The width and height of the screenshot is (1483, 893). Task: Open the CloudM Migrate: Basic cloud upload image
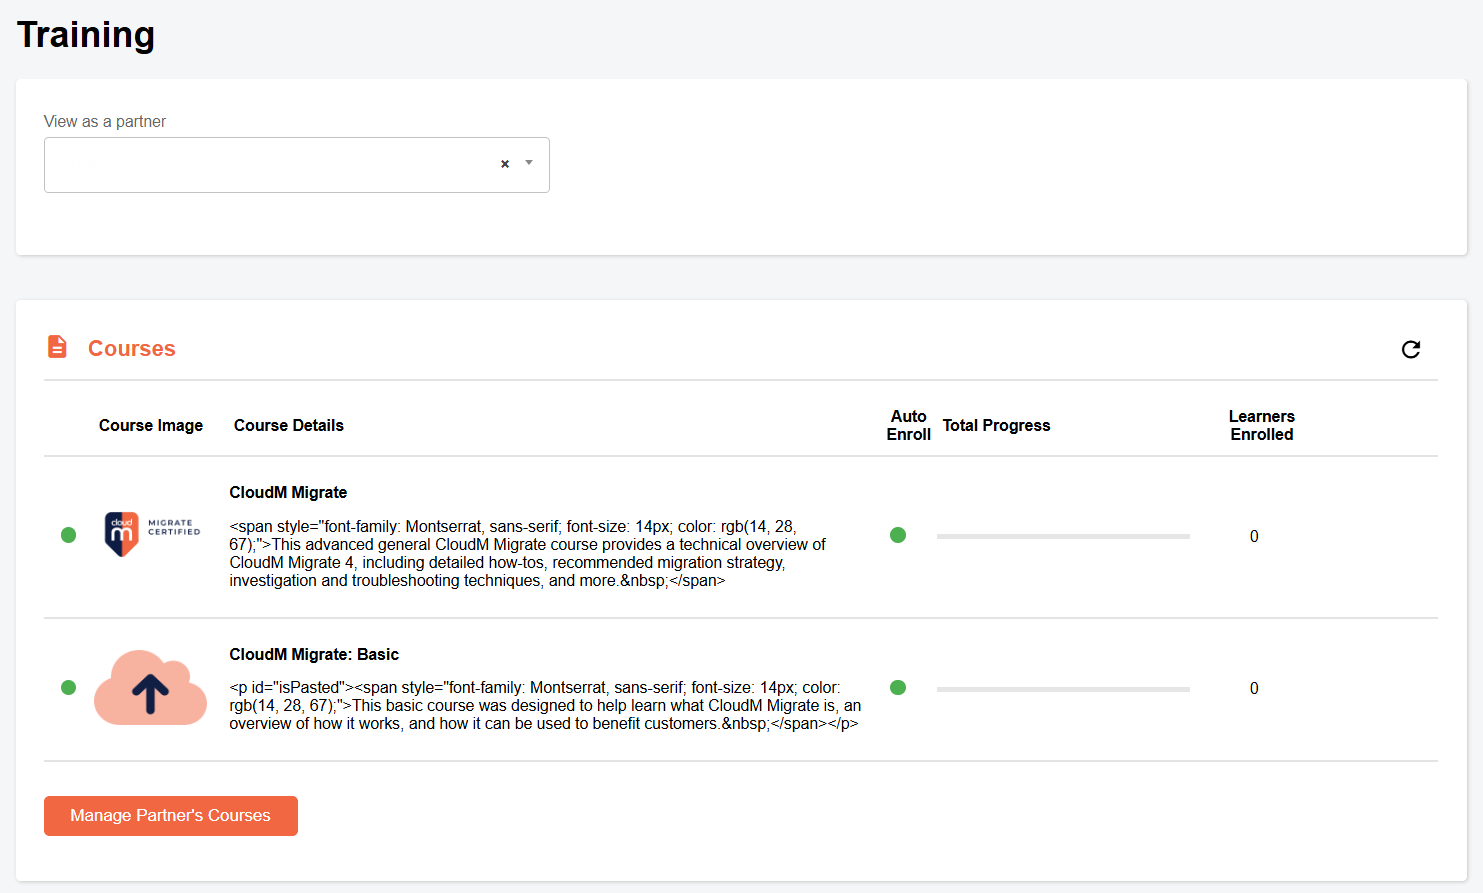click(x=150, y=687)
